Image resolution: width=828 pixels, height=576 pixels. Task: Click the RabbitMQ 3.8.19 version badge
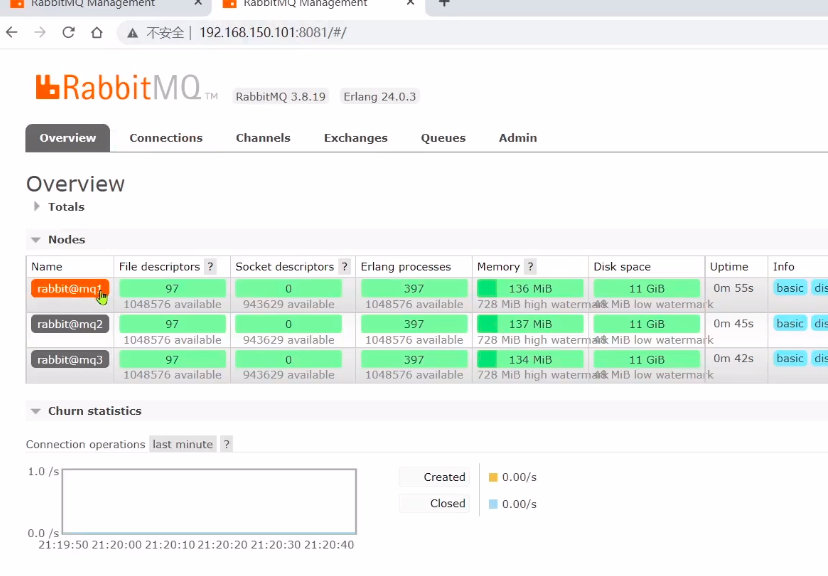280,97
